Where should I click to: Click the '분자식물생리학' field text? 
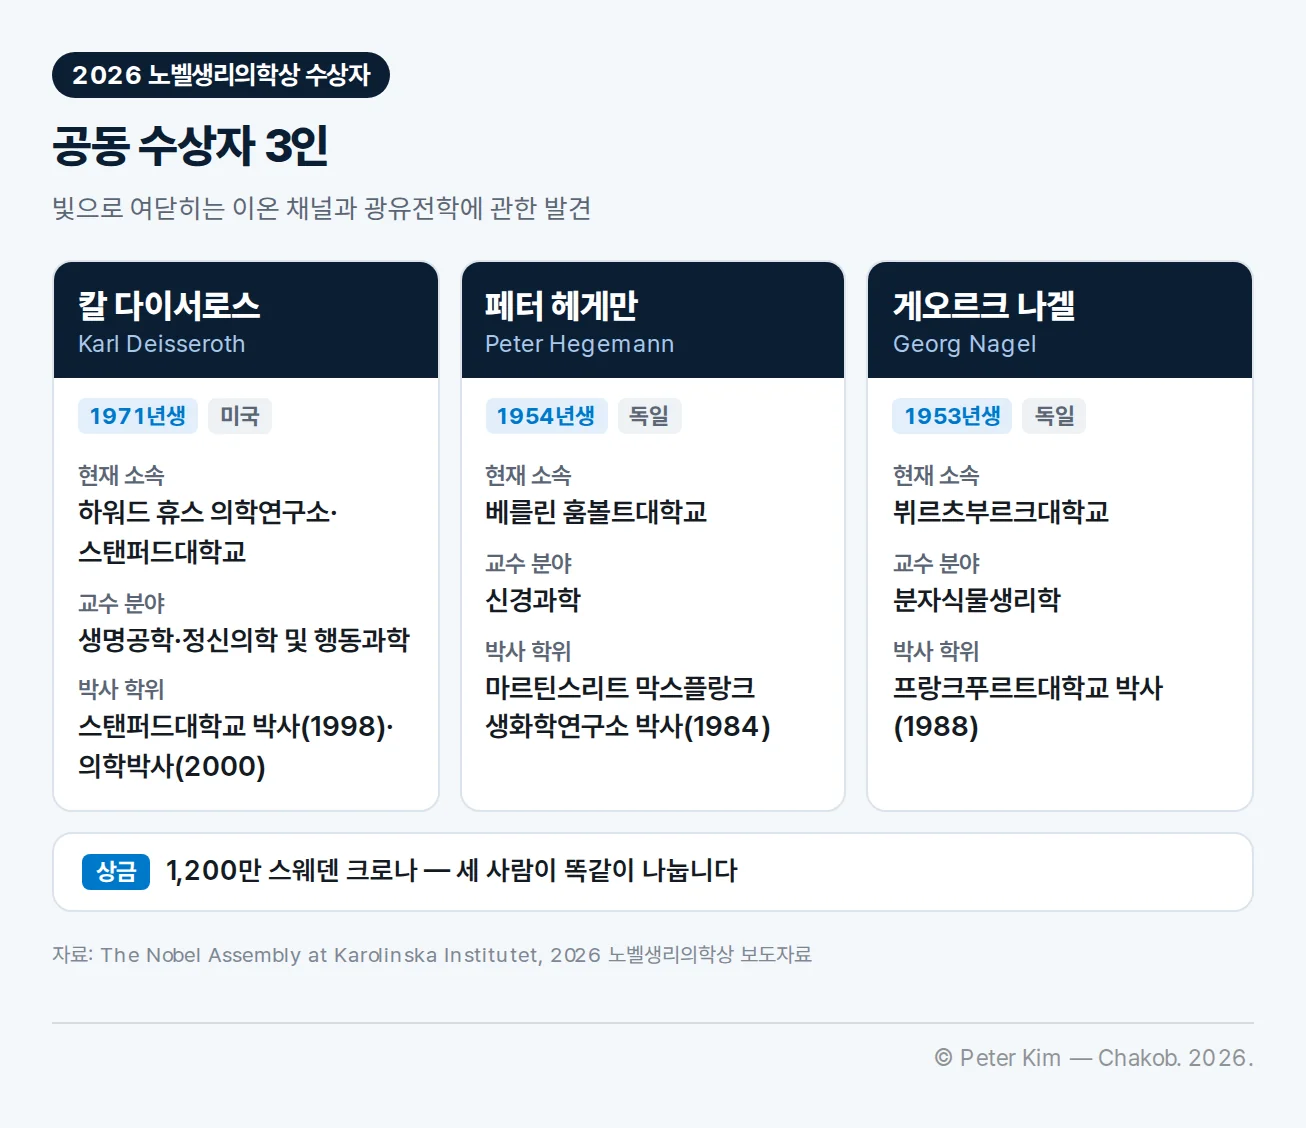pyautogui.click(x=977, y=600)
